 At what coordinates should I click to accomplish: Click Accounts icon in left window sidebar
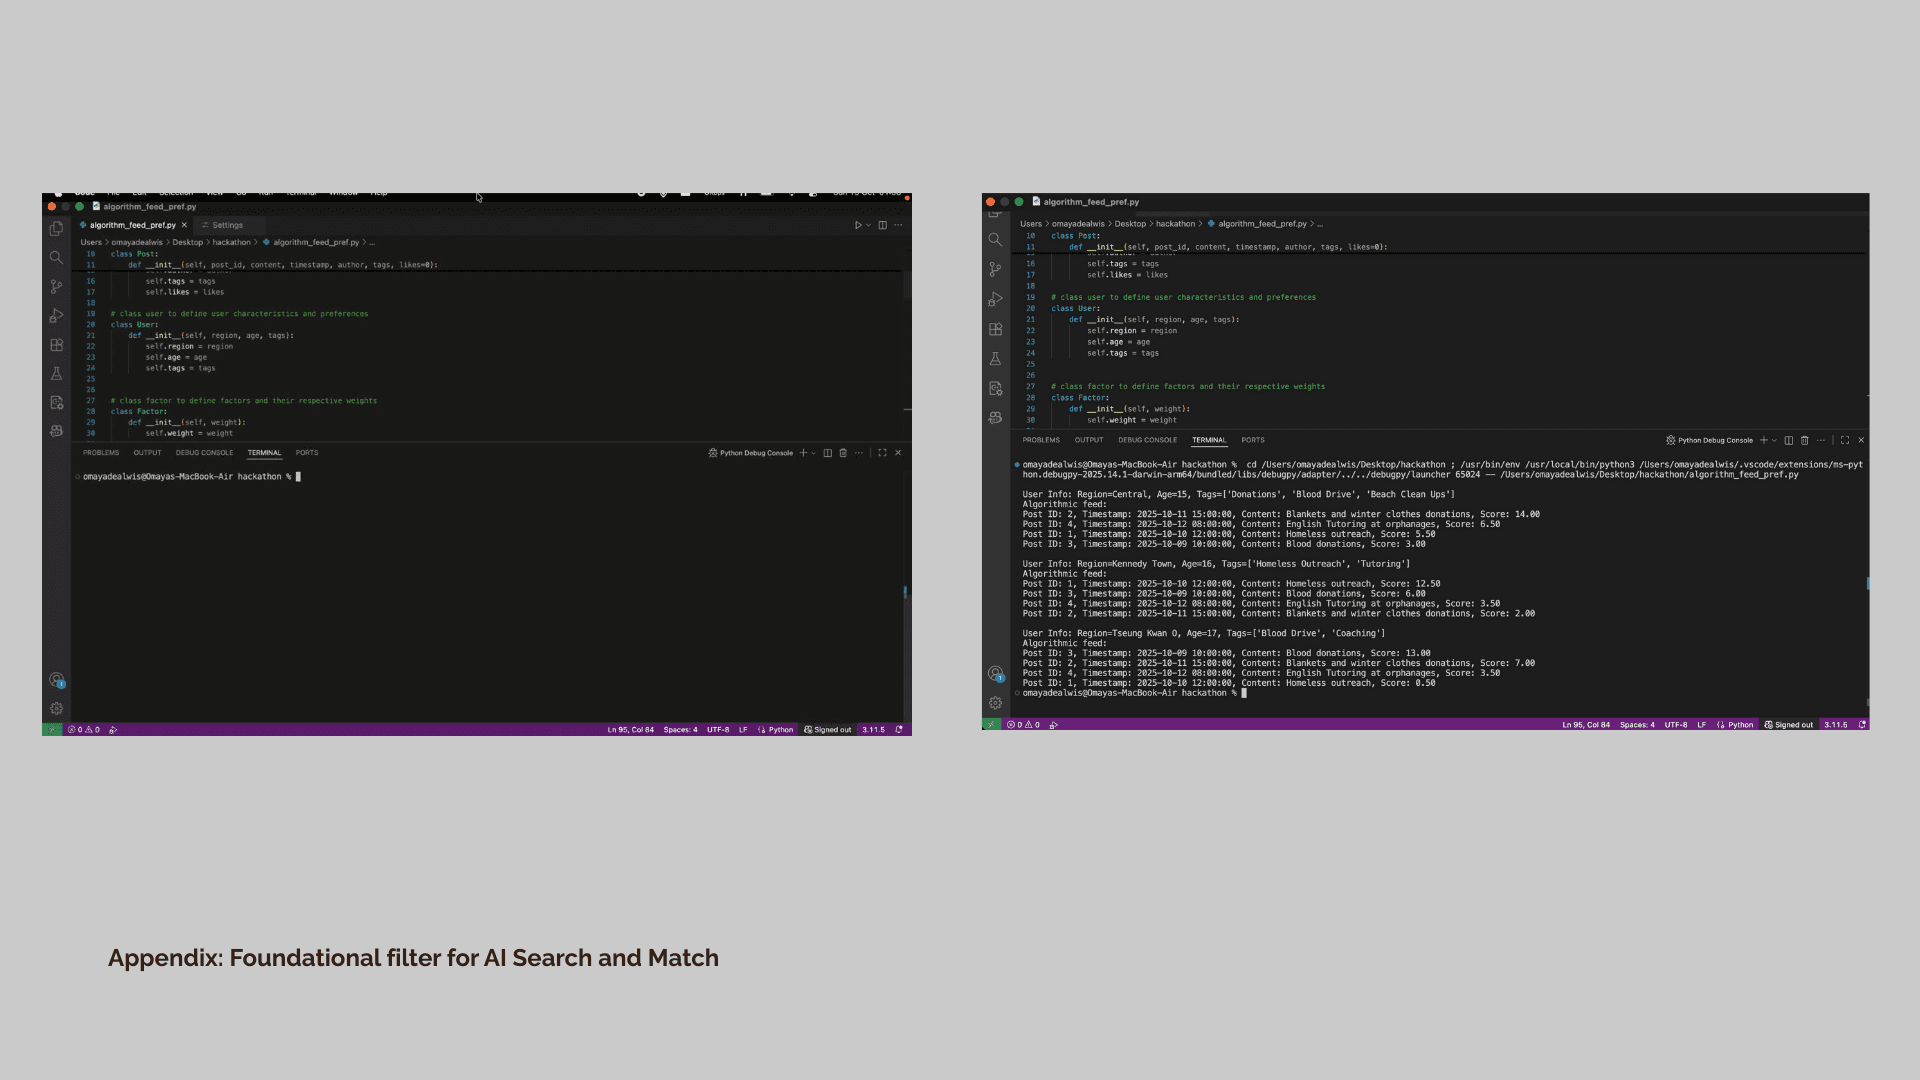click(x=56, y=680)
